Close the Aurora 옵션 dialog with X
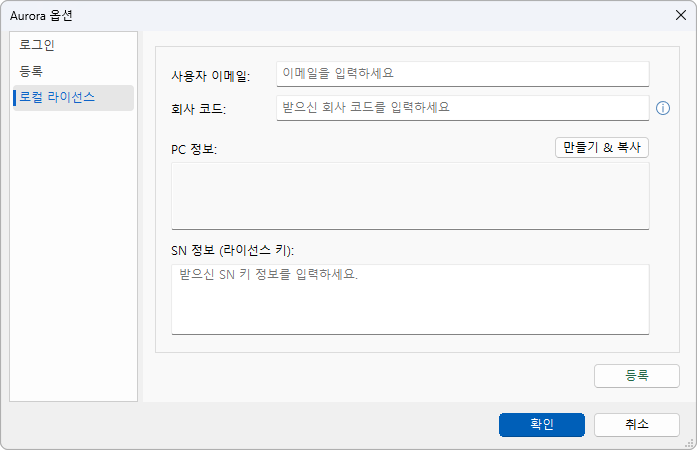This screenshot has height=450, width=697. point(681,15)
